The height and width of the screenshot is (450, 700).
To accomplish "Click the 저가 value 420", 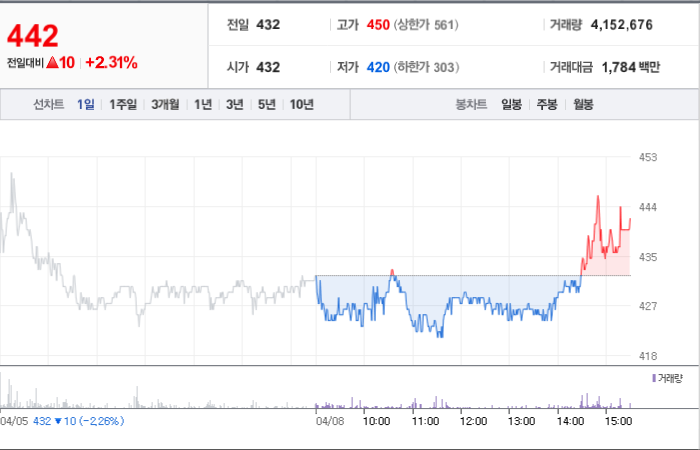I will (378, 67).
